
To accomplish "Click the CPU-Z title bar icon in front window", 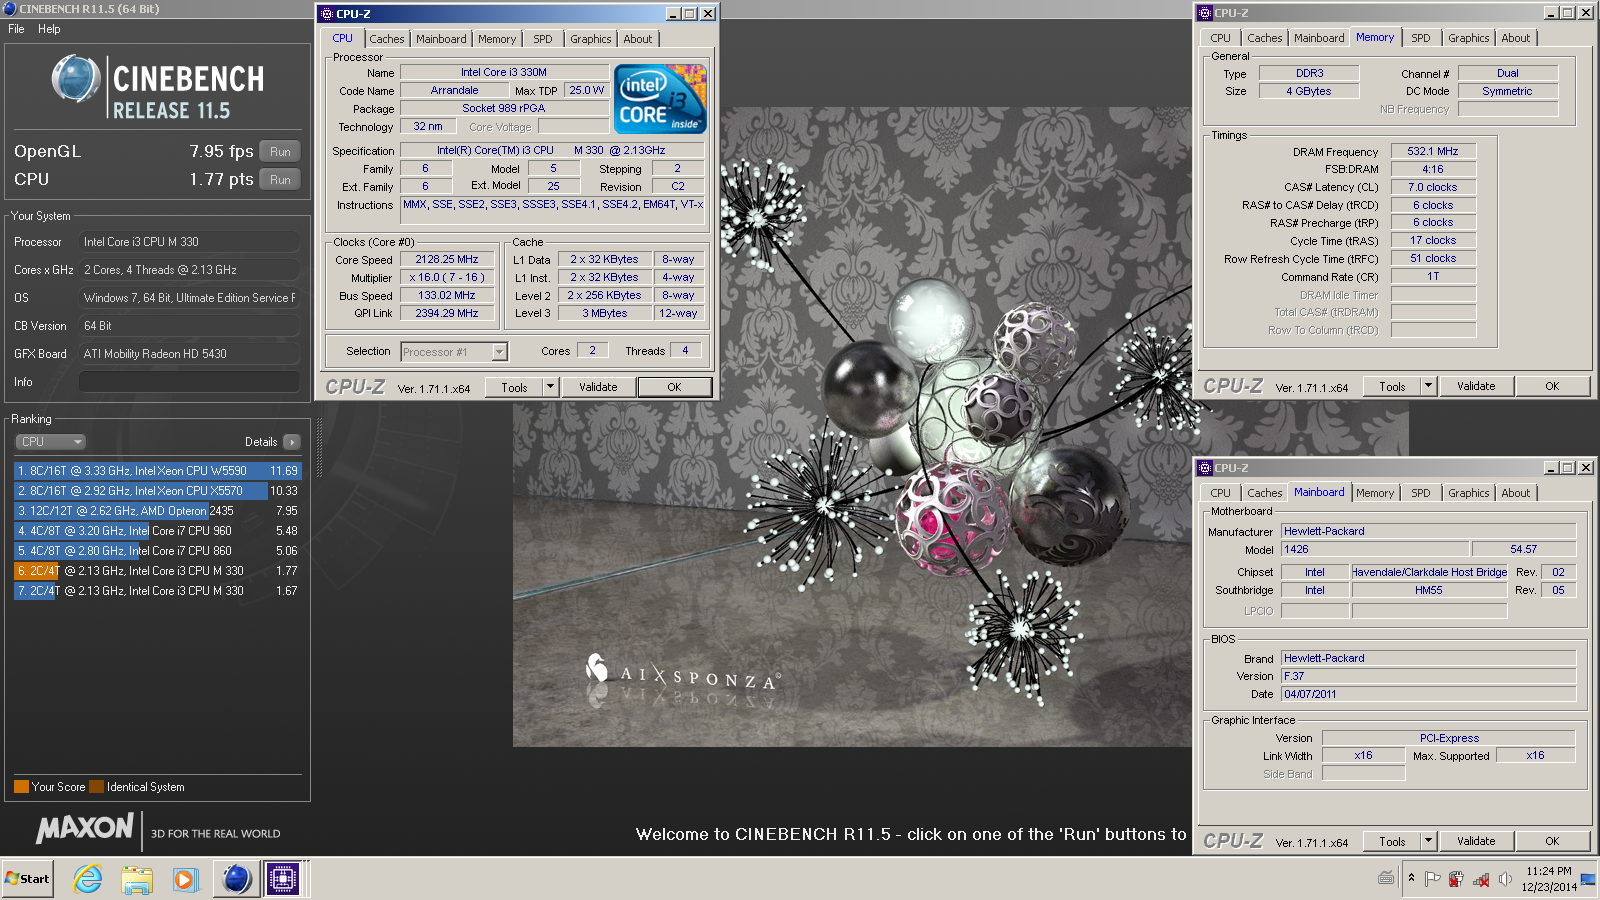I will click(325, 14).
